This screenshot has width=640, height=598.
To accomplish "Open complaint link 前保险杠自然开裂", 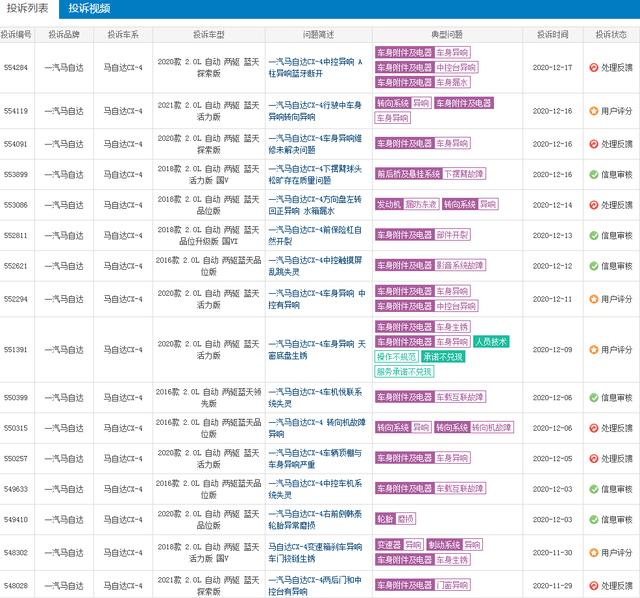I will coord(315,235).
